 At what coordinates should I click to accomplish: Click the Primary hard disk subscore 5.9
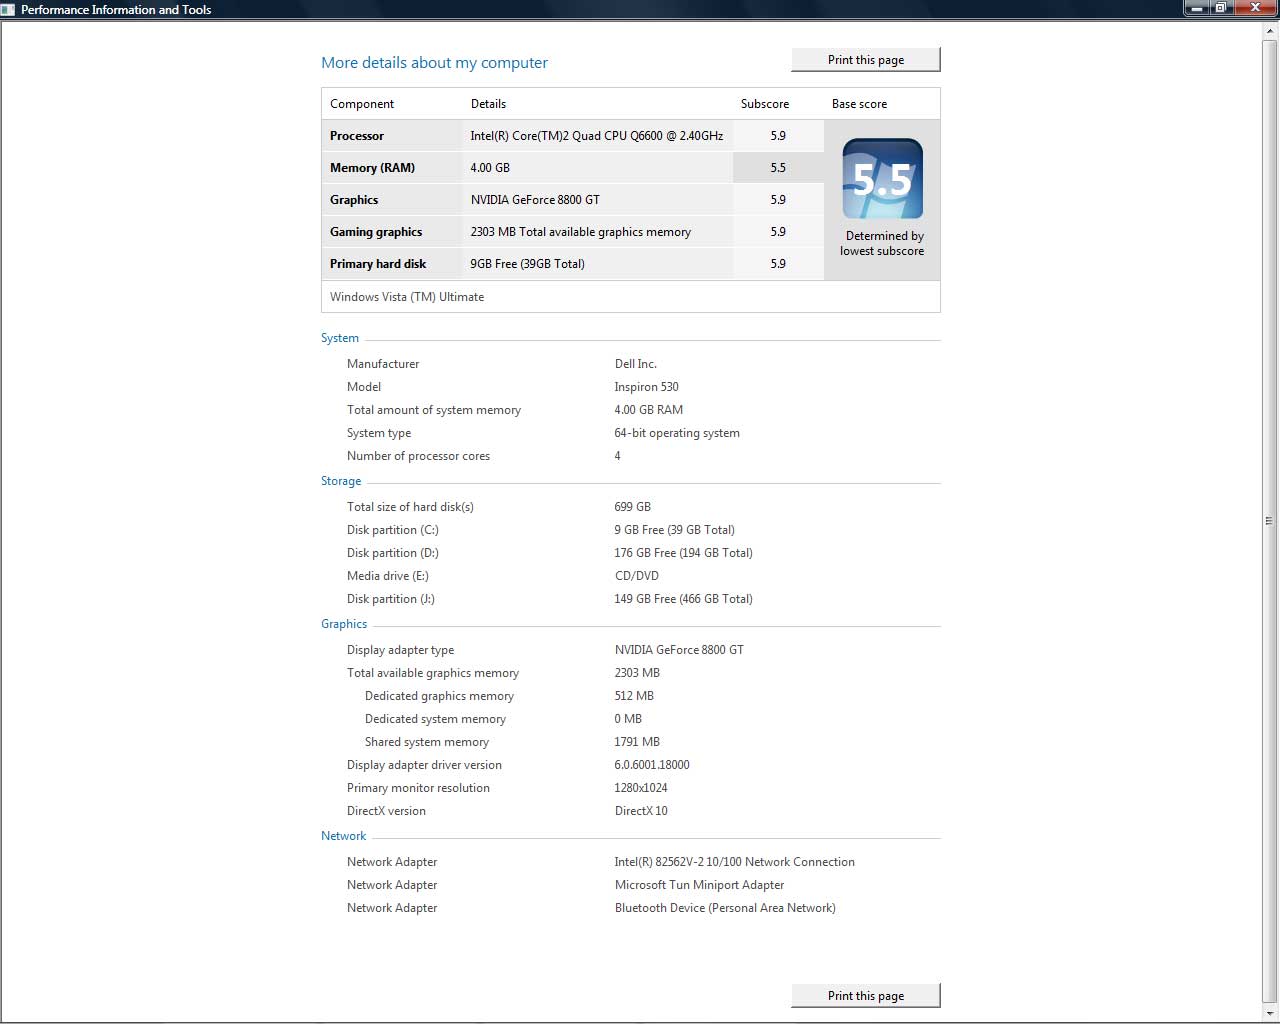pyautogui.click(x=778, y=264)
